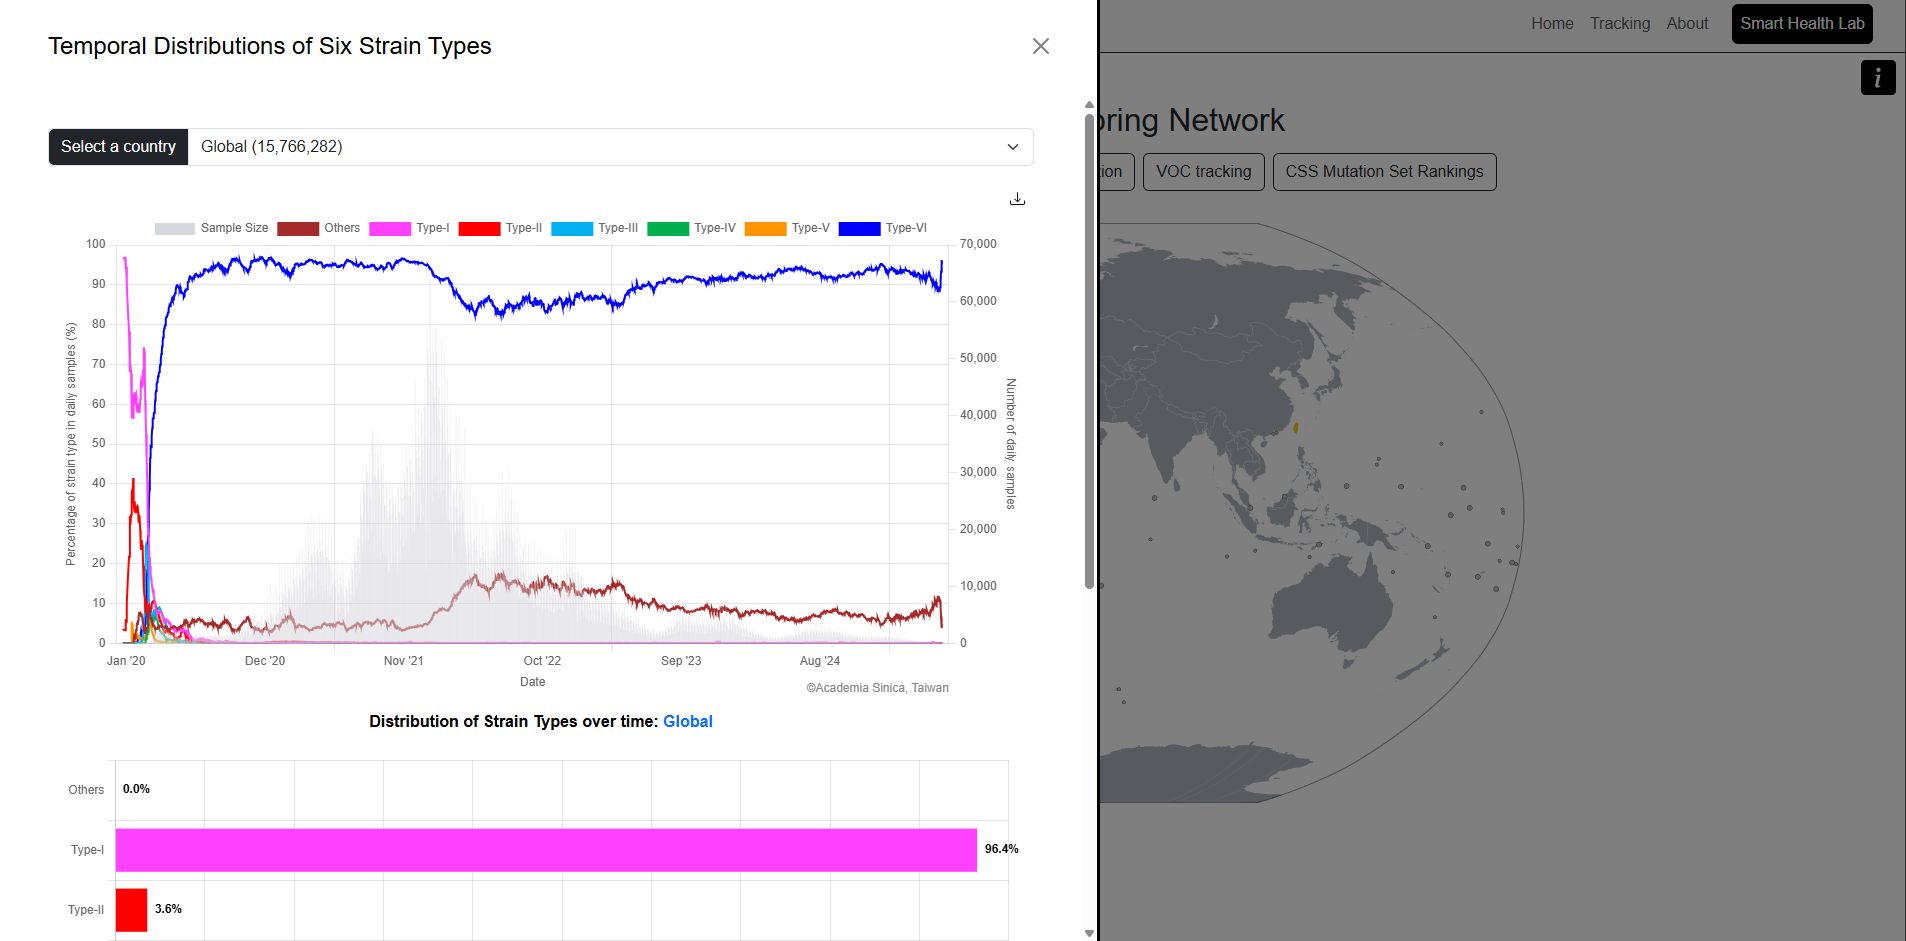Toggle the Others legend swatch

[298, 229]
